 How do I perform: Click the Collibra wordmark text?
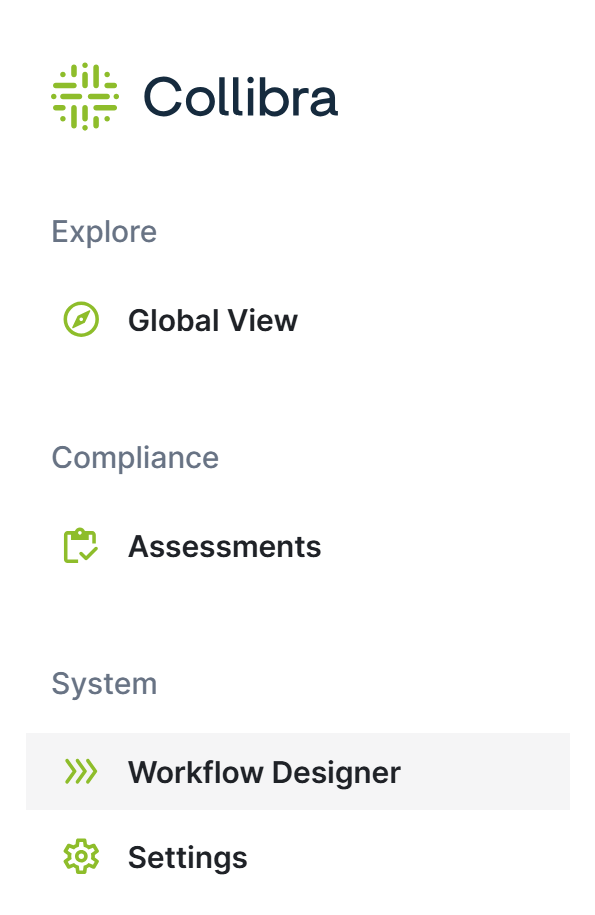point(240,96)
